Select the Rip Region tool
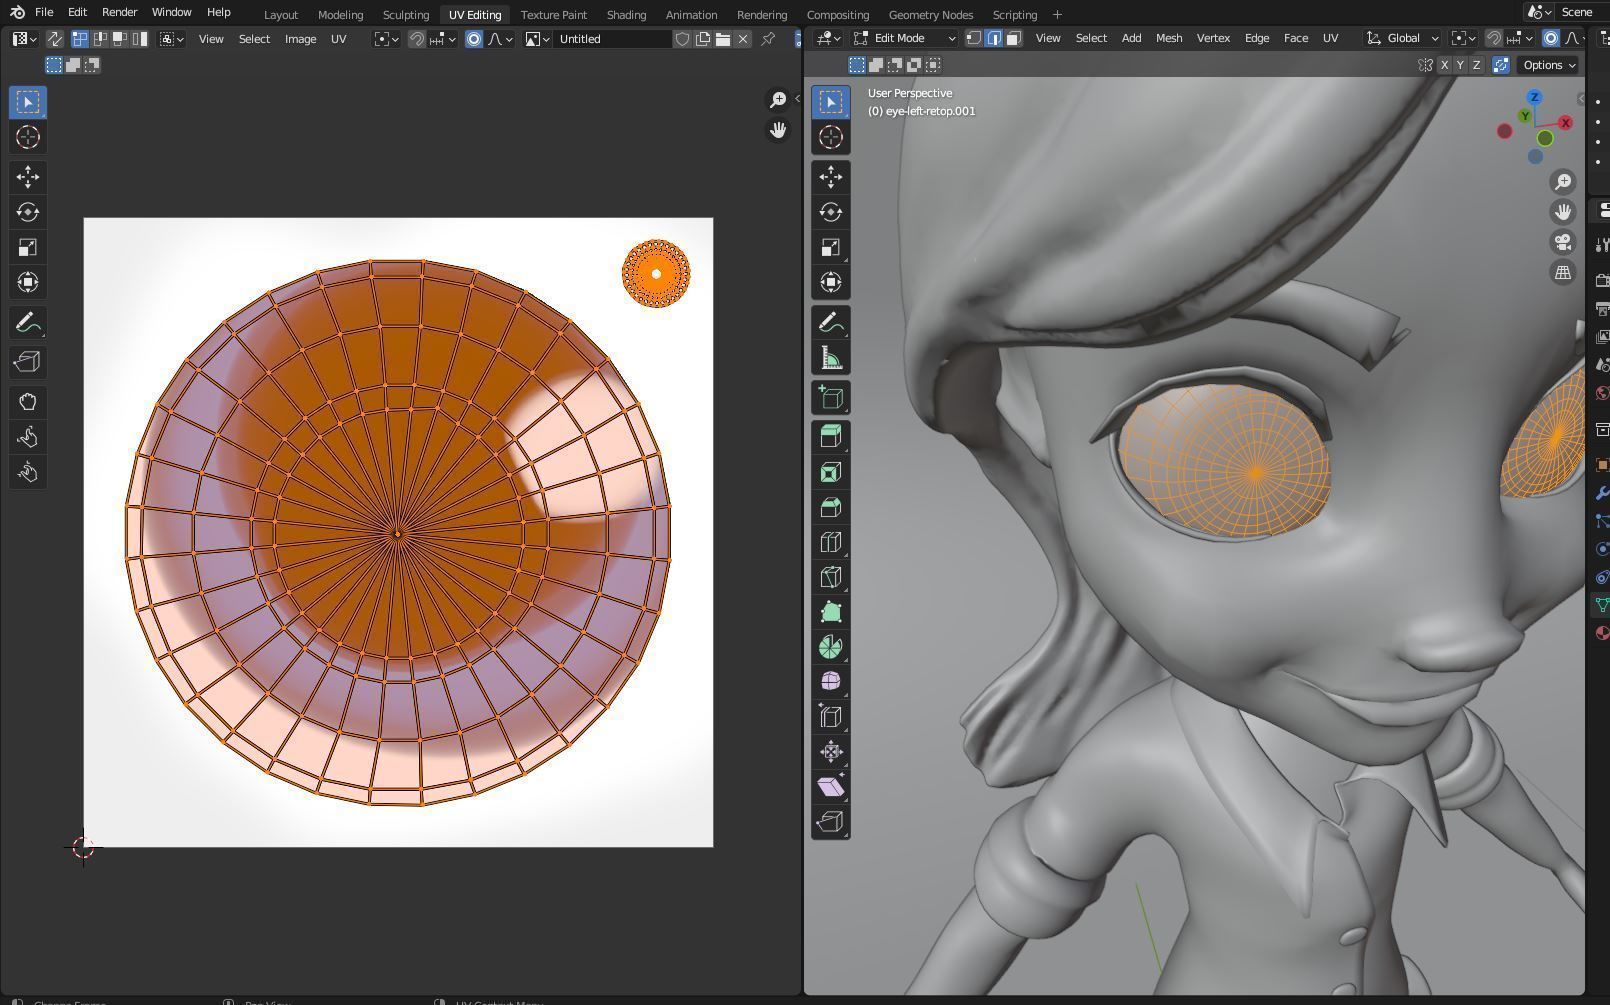This screenshot has width=1610, height=1005. click(x=830, y=822)
